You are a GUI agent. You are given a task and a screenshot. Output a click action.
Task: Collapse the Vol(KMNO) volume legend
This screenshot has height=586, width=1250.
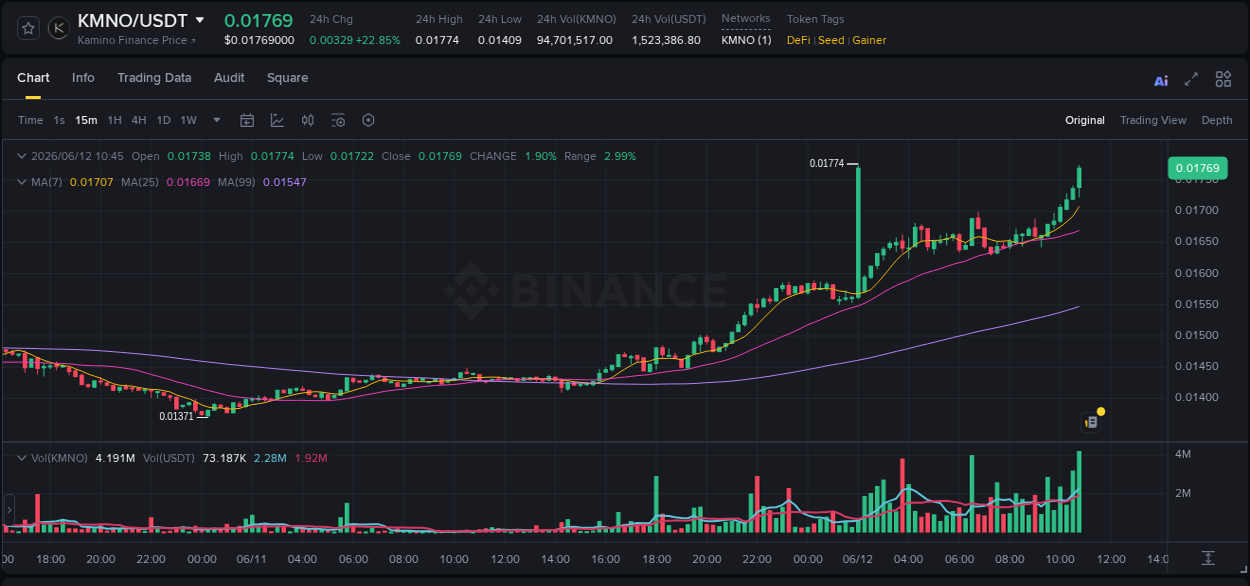coord(22,457)
